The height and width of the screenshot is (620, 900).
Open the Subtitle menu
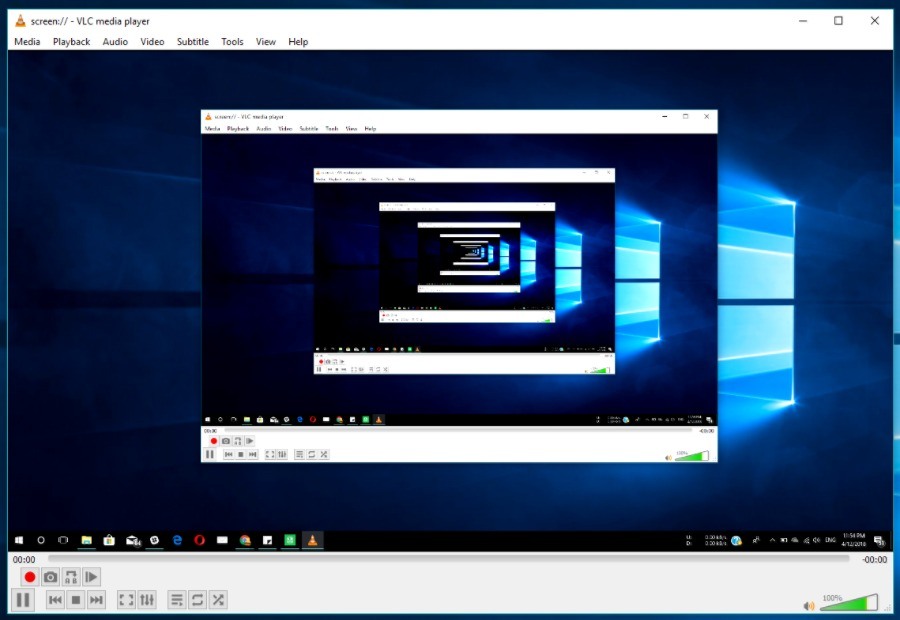coord(192,41)
